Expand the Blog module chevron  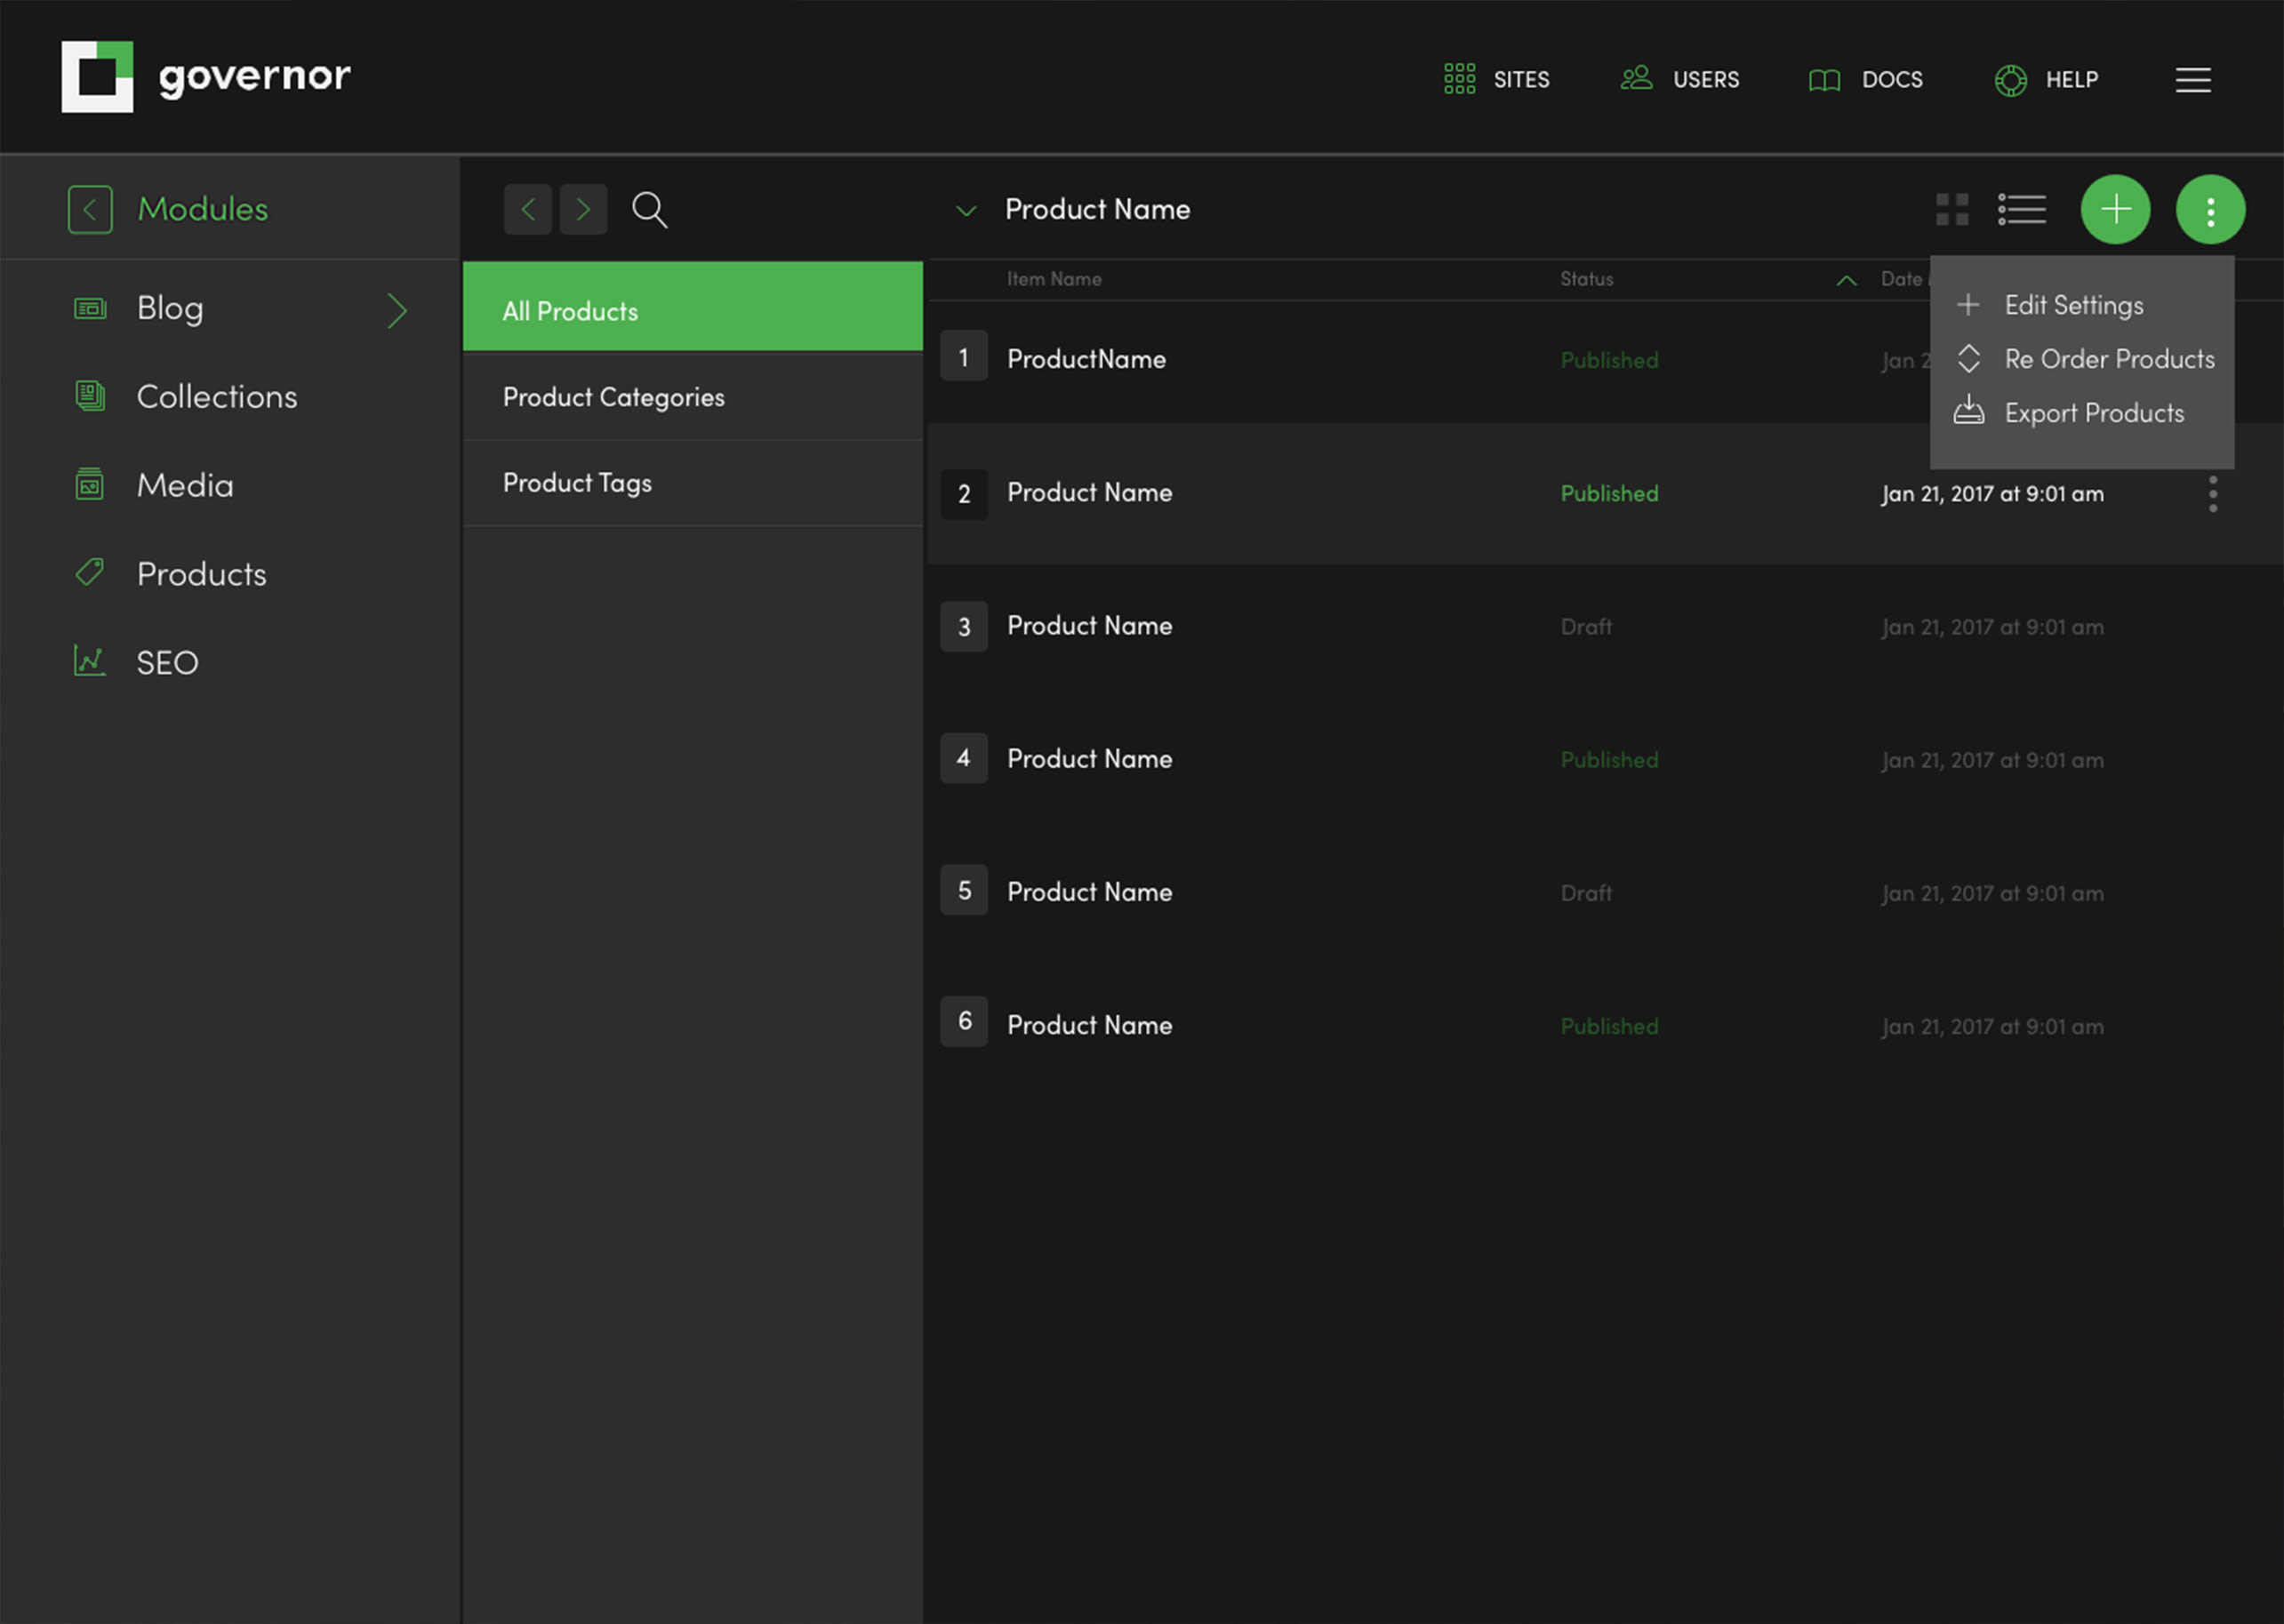click(397, 310)
